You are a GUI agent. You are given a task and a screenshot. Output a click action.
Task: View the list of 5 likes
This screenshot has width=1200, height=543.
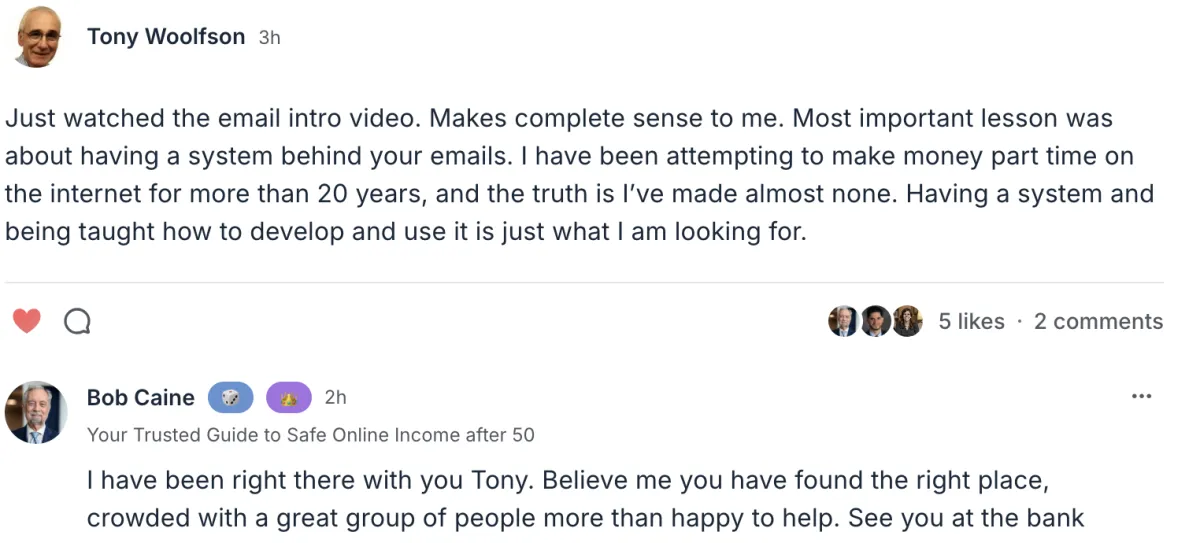click(x=970, y=322)
